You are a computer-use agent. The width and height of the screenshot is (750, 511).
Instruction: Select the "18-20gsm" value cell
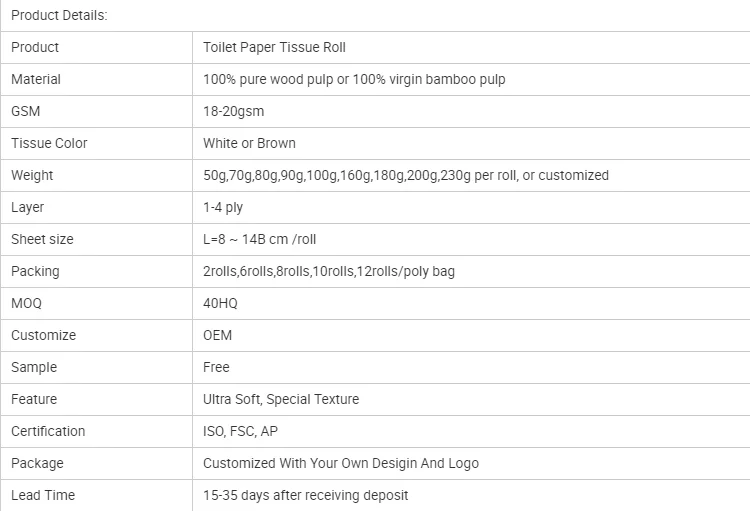coord(234,111)
